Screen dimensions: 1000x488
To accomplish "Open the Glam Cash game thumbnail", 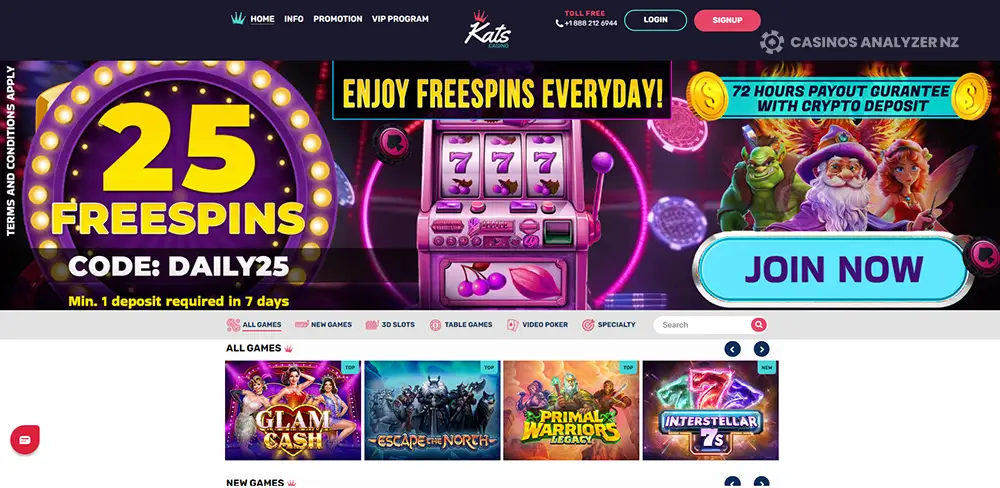I will pos(293,410).
